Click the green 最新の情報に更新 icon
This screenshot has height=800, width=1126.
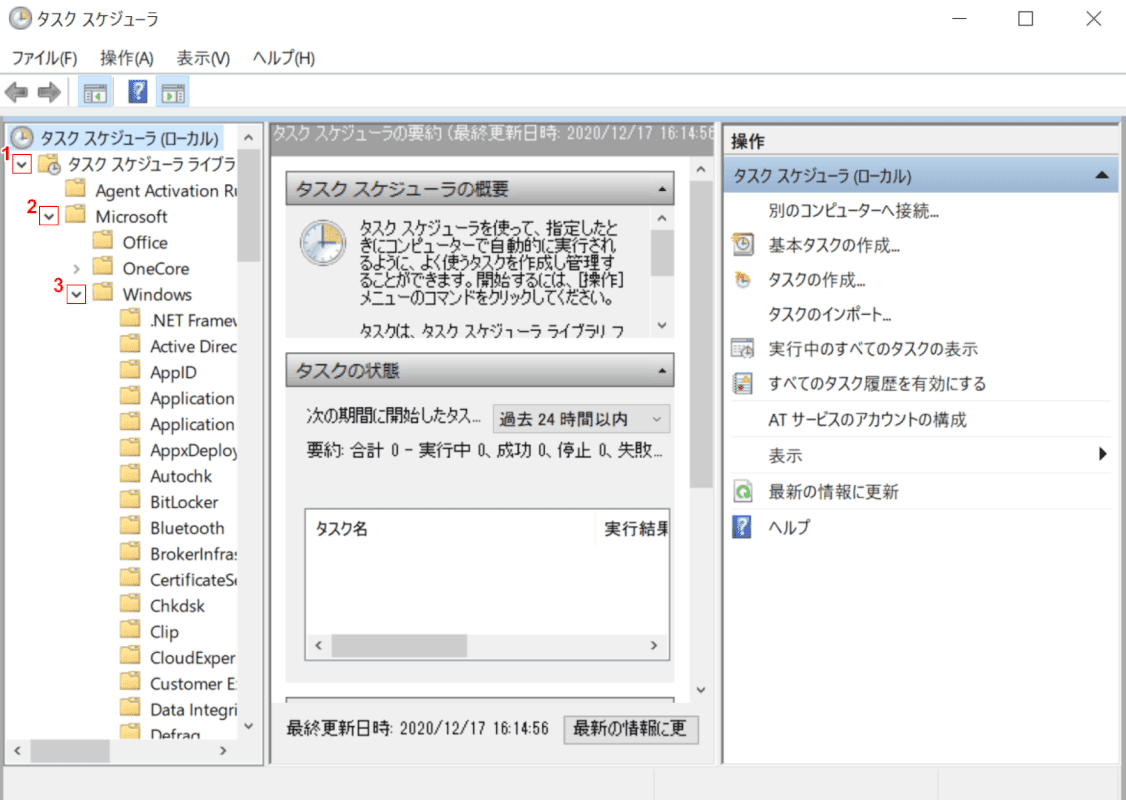pyautogui.click(x=743, y=491)
